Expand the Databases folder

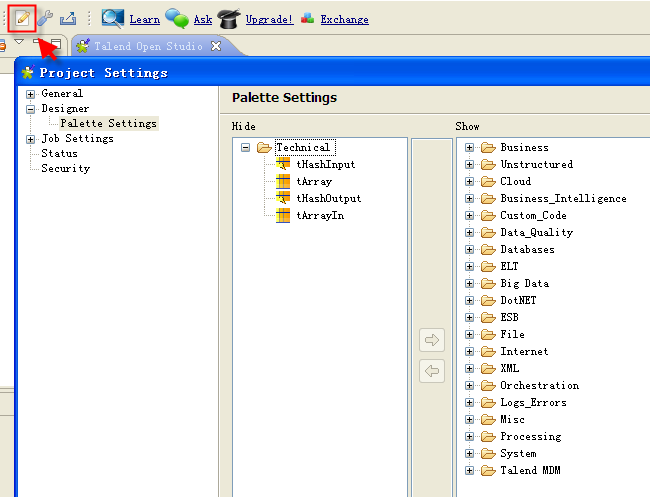[x=470, y=250]
